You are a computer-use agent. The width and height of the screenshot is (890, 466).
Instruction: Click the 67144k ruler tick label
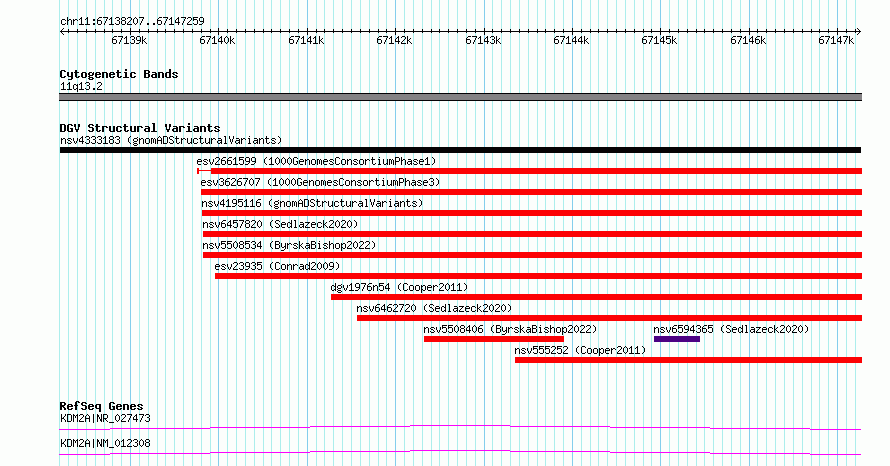[x=571, y=41]
